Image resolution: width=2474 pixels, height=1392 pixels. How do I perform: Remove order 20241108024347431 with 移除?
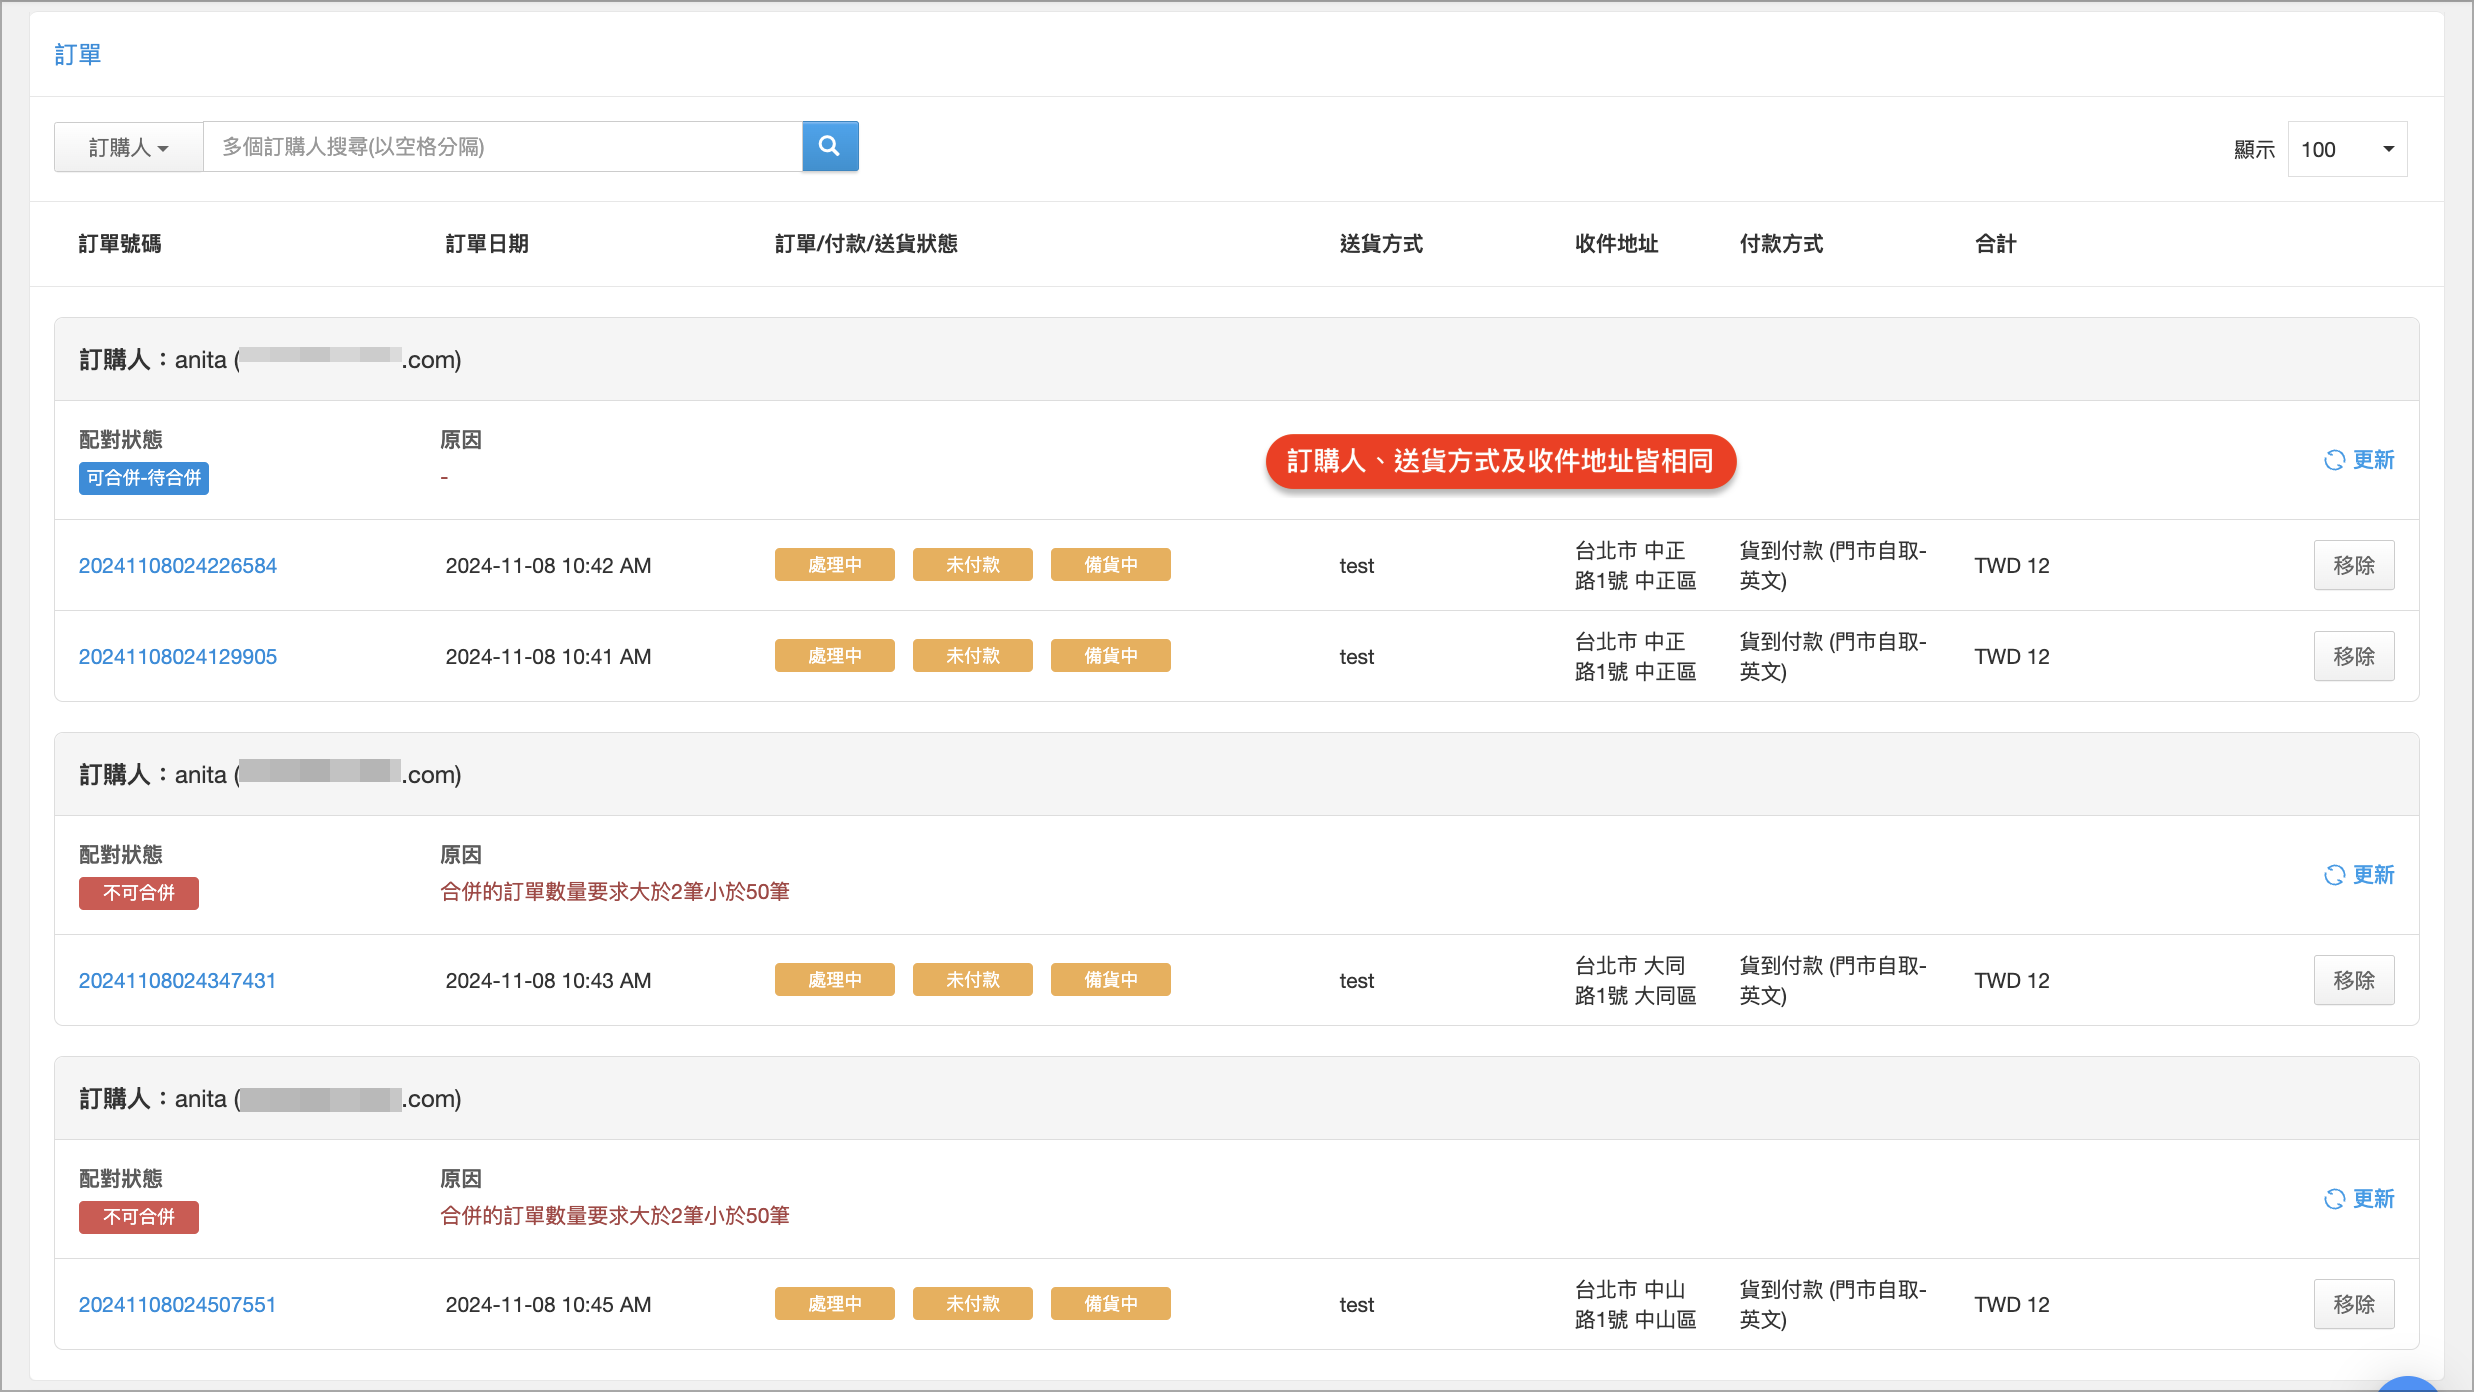[x=2354, y=980]
